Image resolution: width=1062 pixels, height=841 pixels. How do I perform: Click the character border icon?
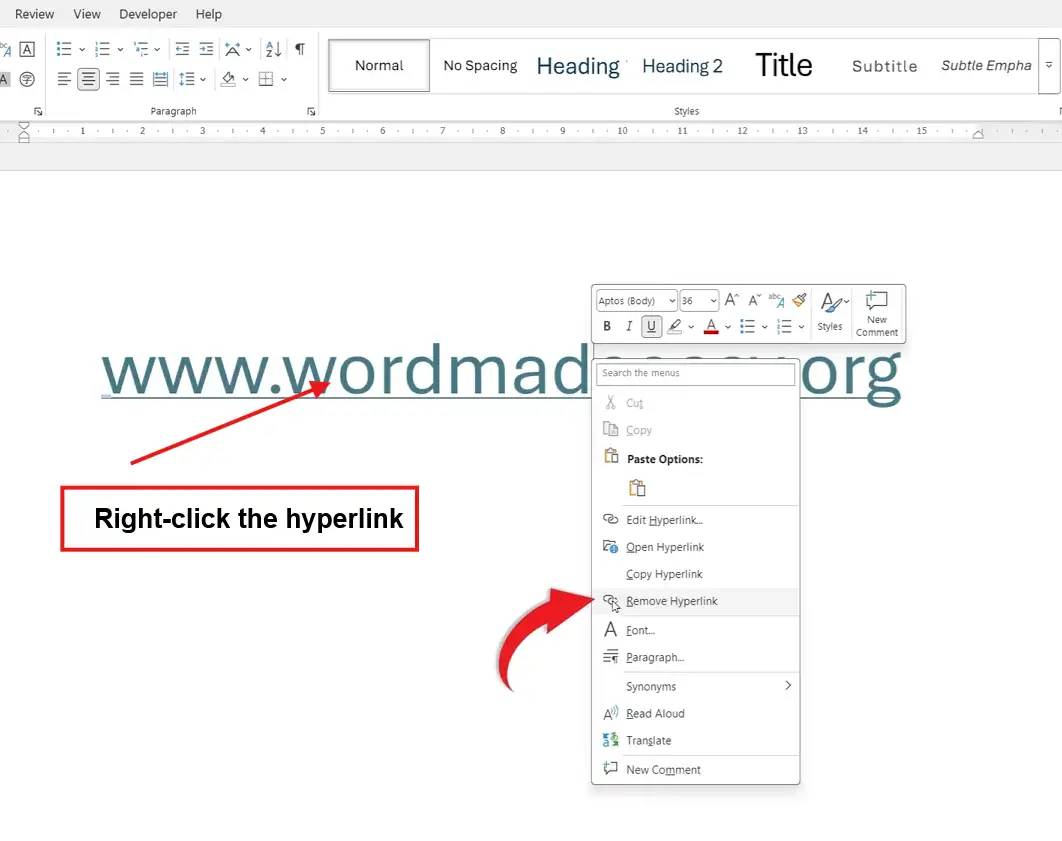[x=27, y=49]
